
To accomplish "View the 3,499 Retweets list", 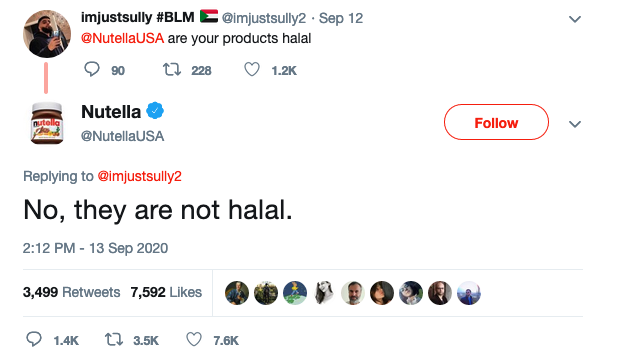I will point(71,292).
